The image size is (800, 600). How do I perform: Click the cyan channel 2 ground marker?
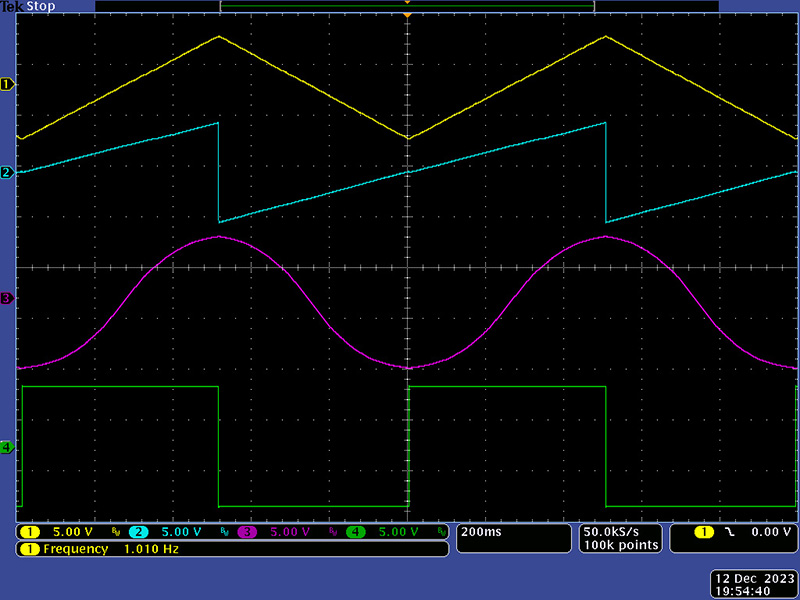[7, 173]
